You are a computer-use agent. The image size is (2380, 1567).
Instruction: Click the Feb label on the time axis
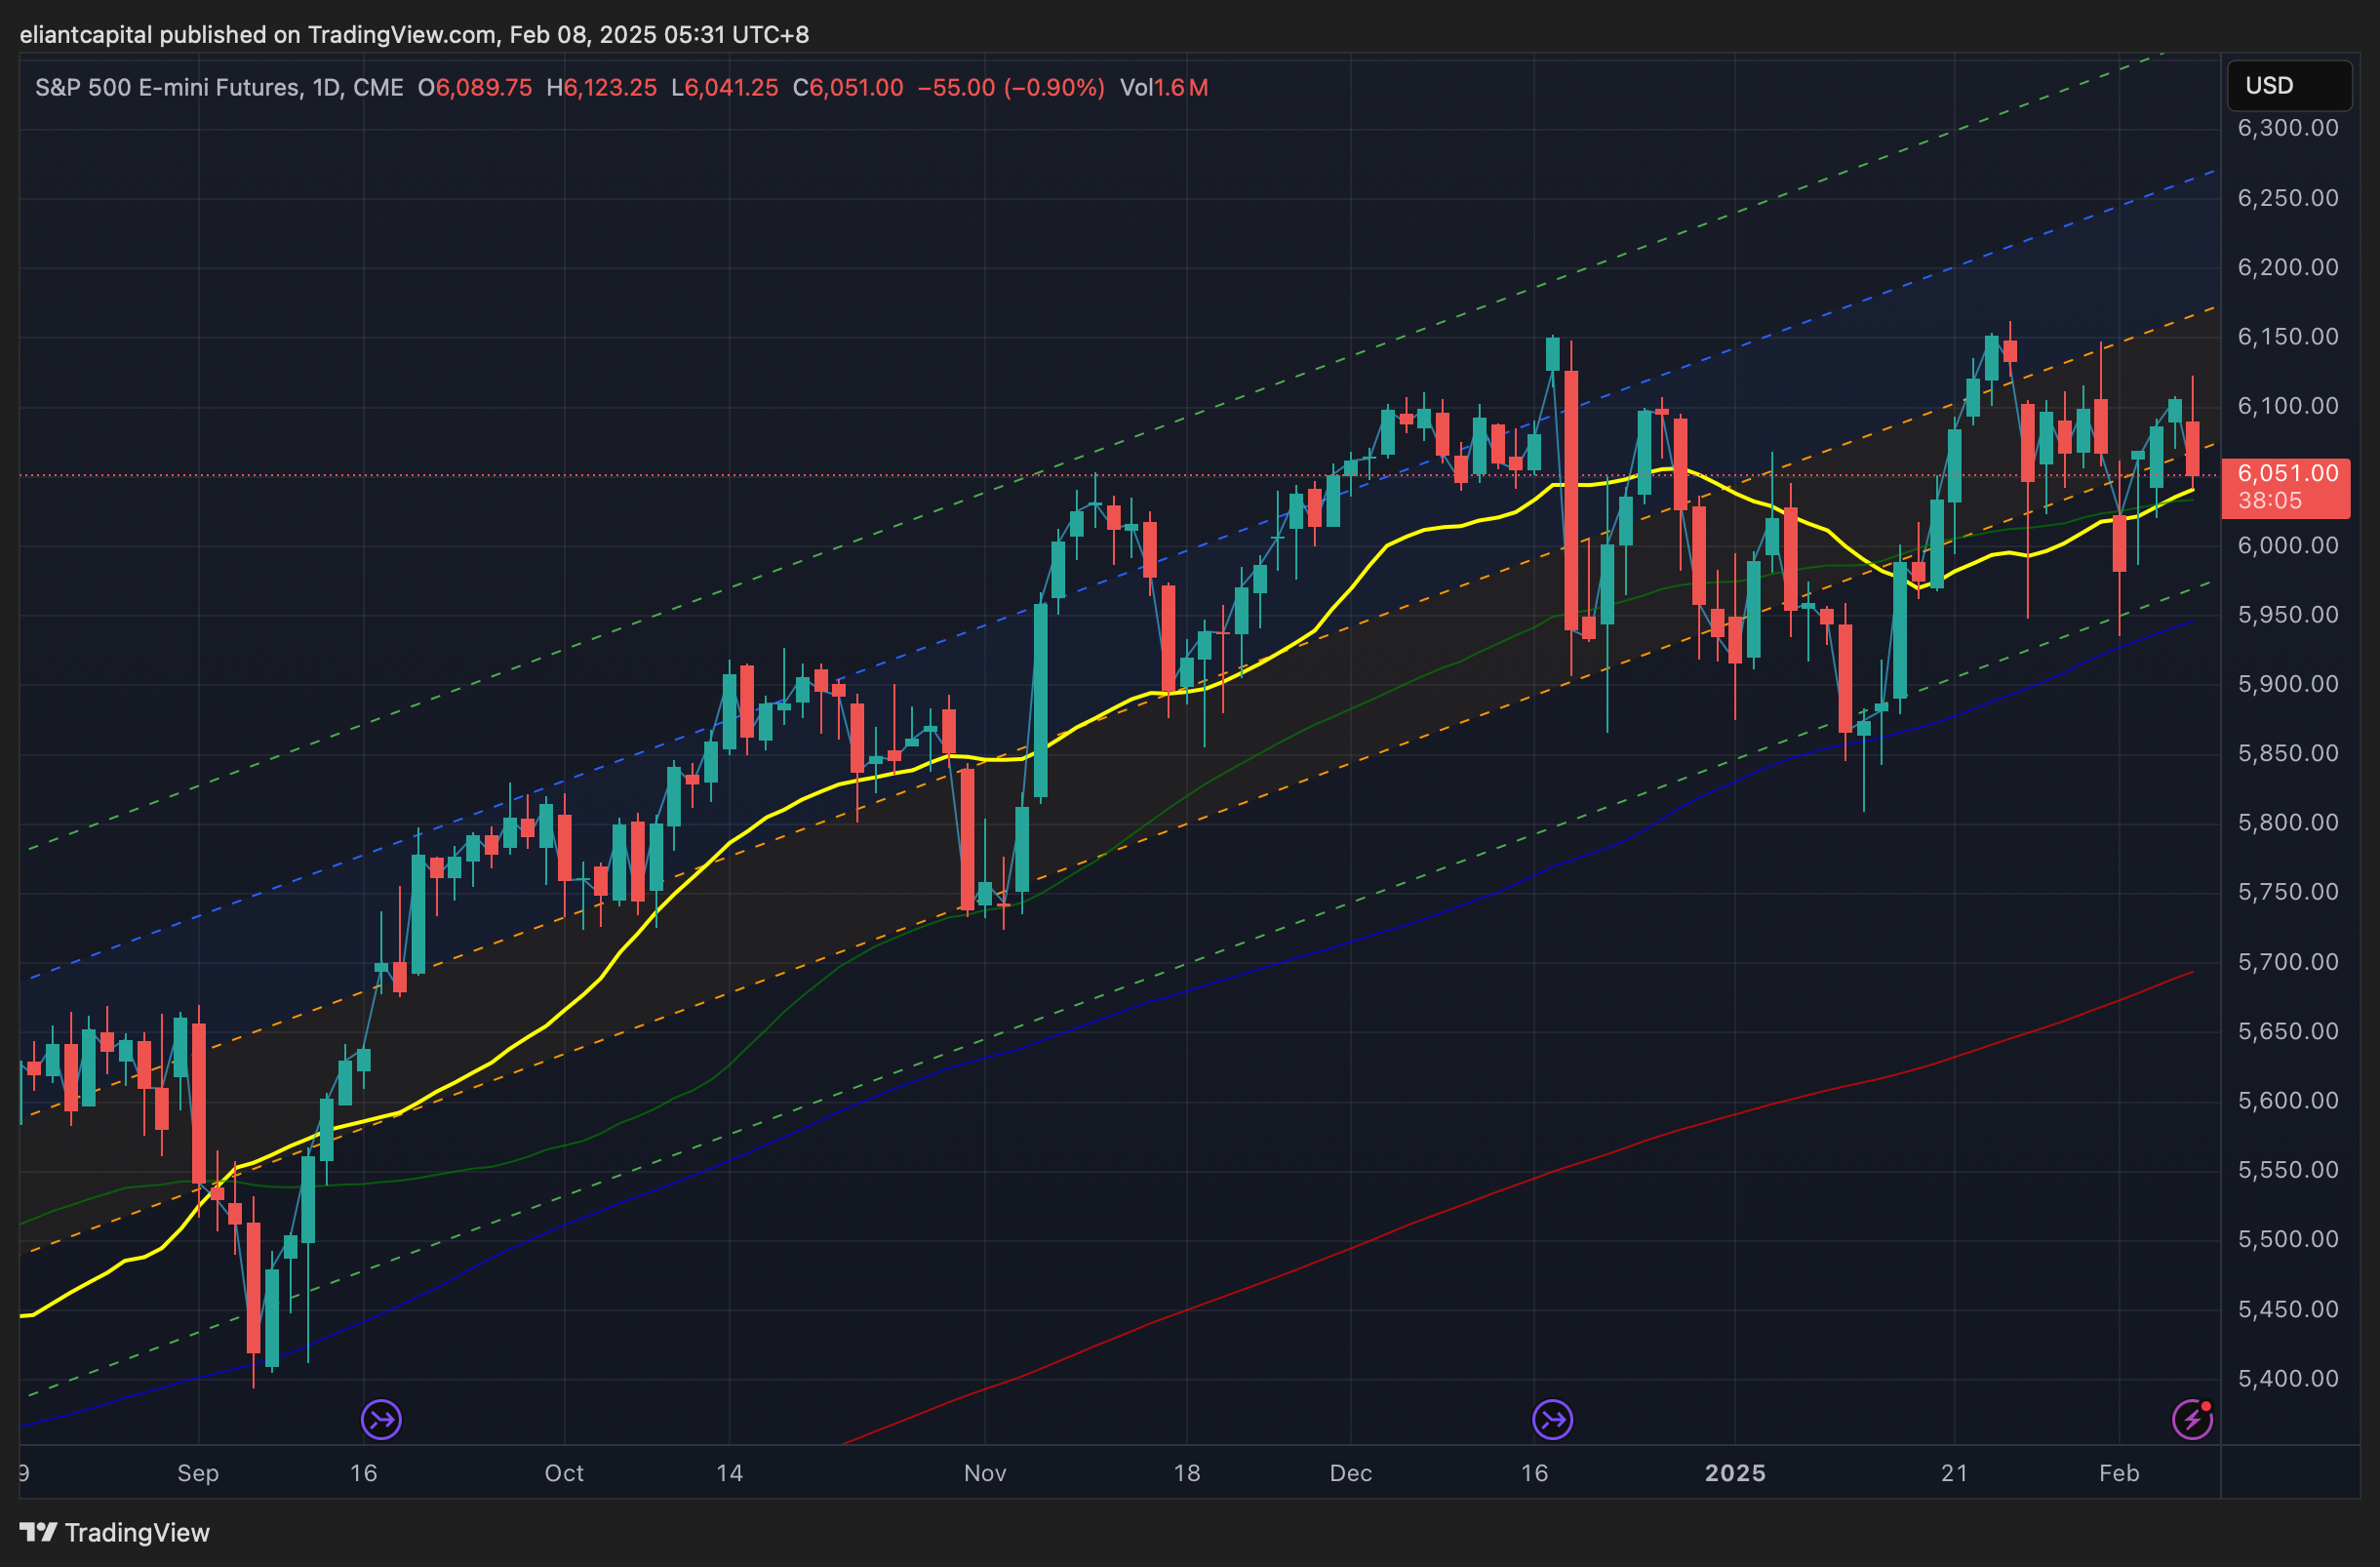click(2118, 1473)
